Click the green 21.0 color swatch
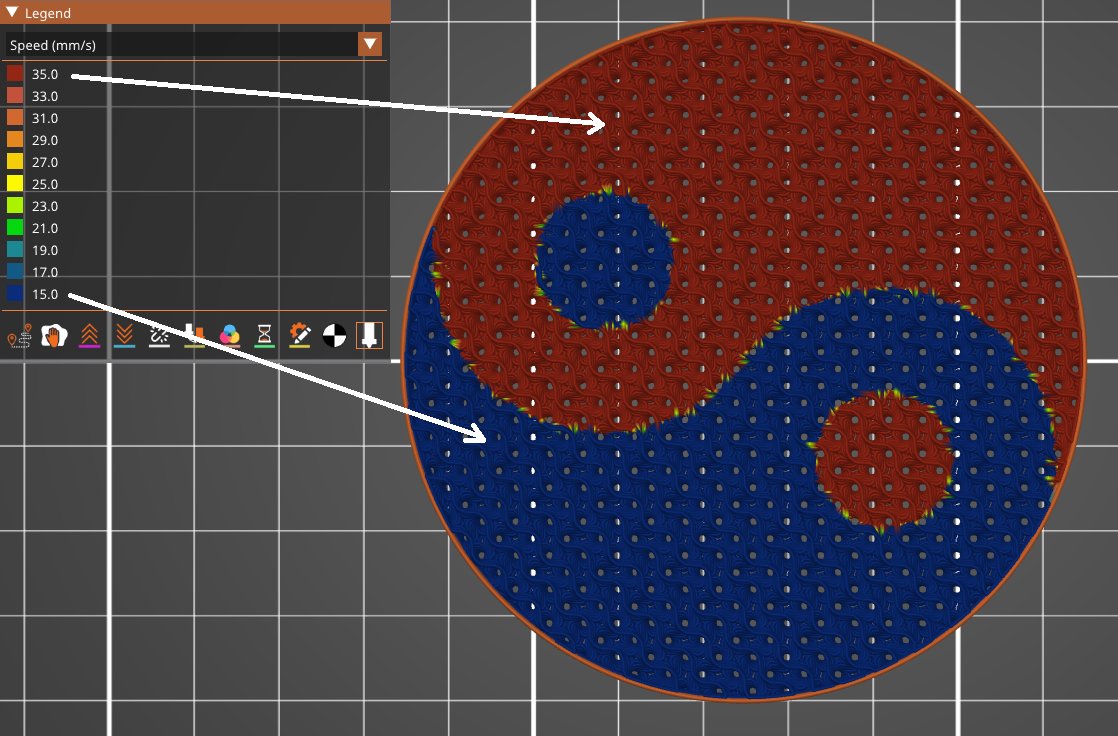The height and width of the screenshot is (736, 1118). coord(15,228)
